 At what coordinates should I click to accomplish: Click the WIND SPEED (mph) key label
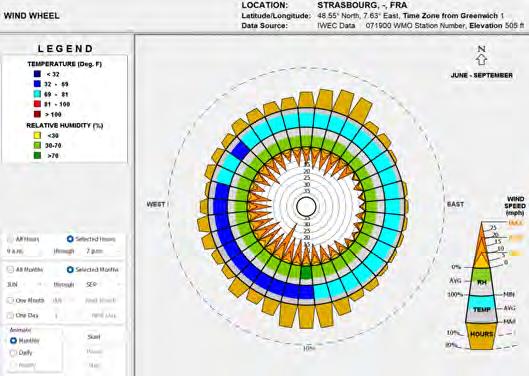[515, 206]
